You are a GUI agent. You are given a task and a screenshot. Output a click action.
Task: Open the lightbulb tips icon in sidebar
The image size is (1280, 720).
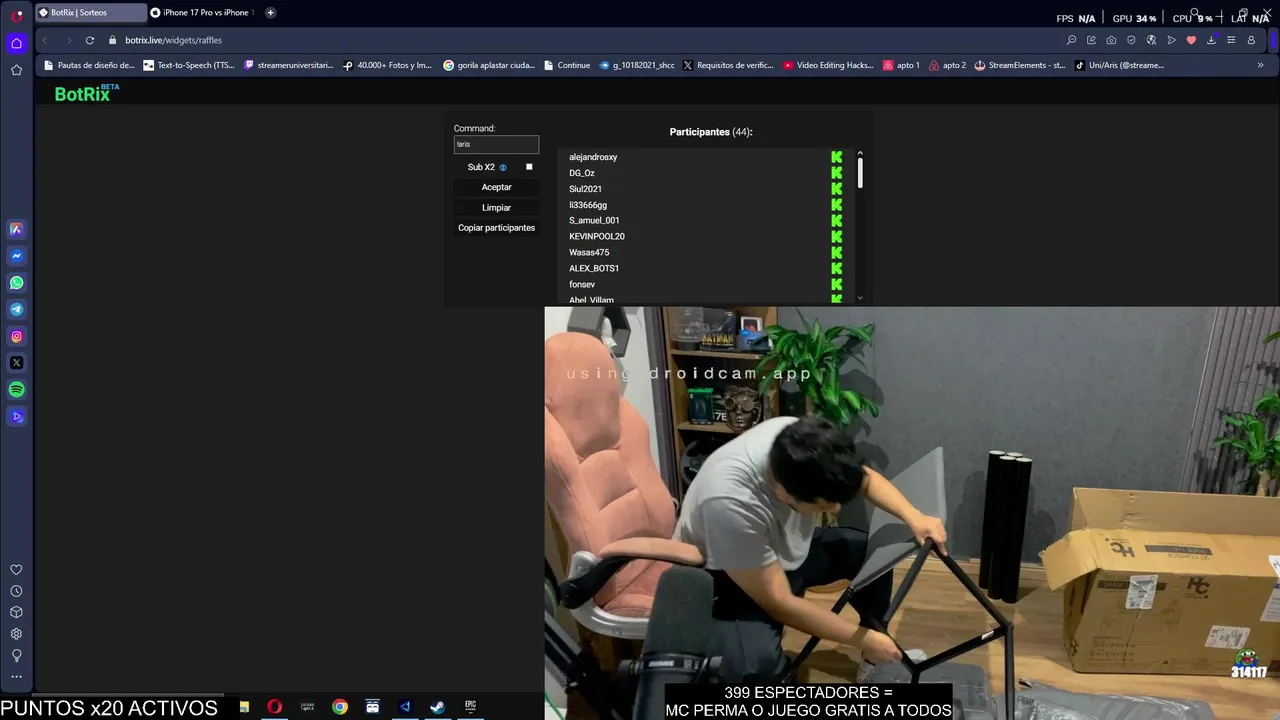click(x=17, y=655)
